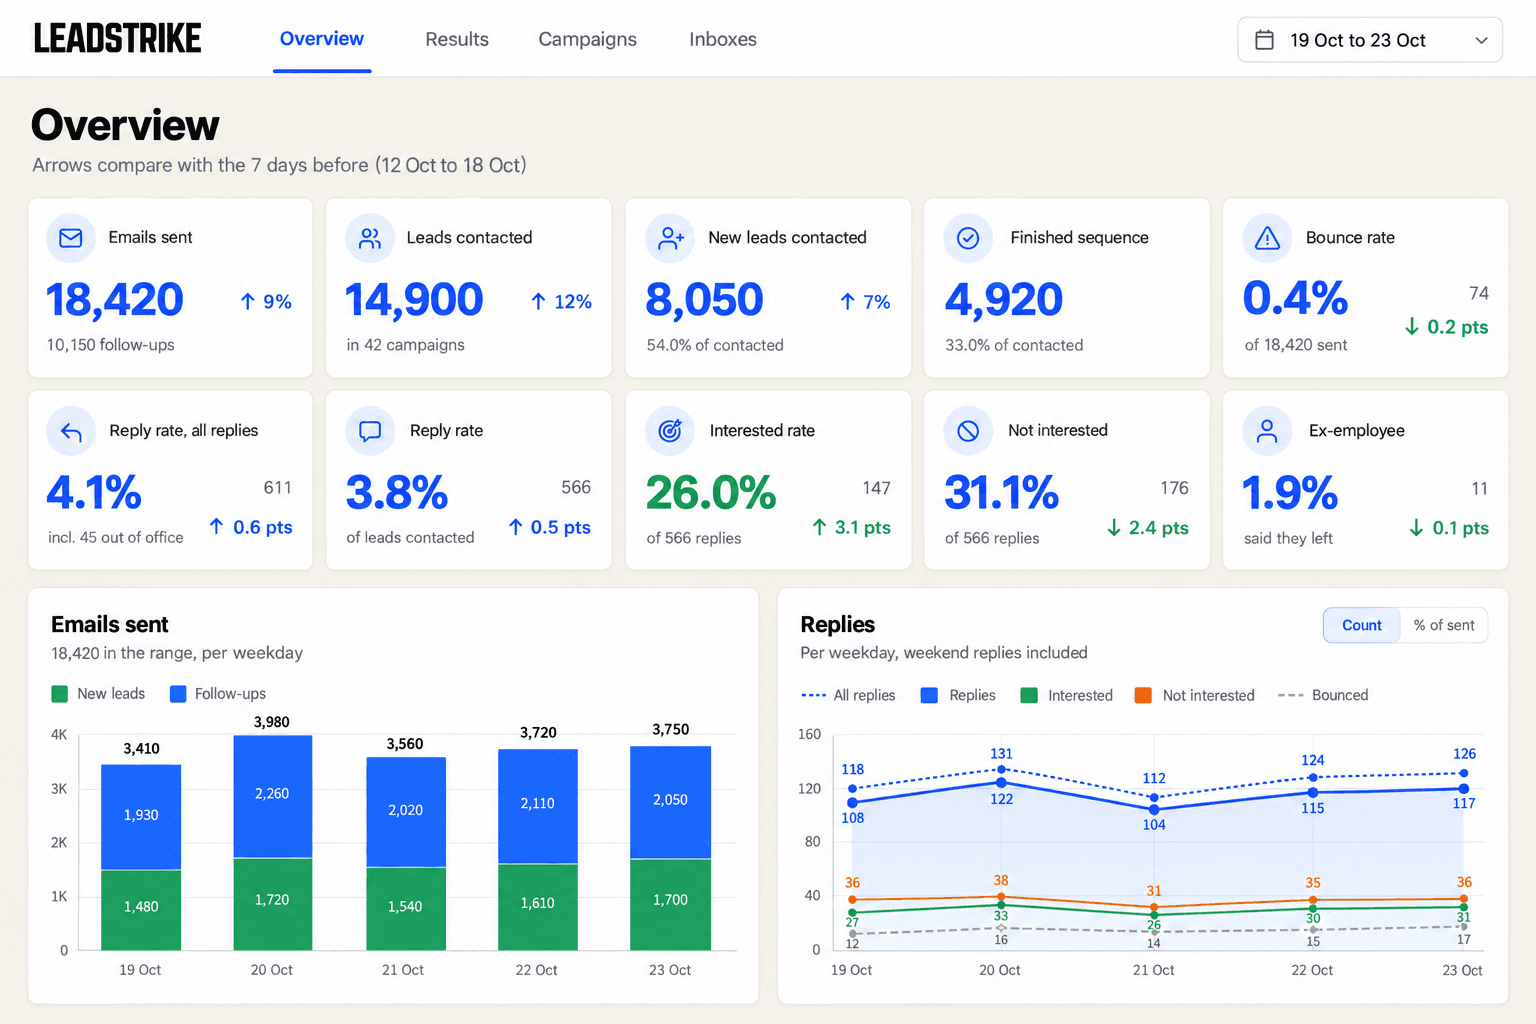
Task: Toggle the orange Not interested legend entry
Action: point(1195,695)
